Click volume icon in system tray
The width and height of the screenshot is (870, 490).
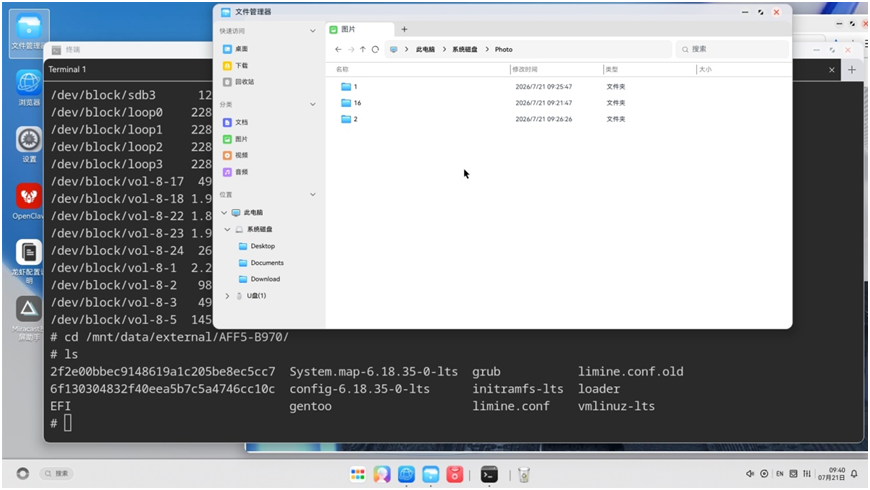click(750, 473)
